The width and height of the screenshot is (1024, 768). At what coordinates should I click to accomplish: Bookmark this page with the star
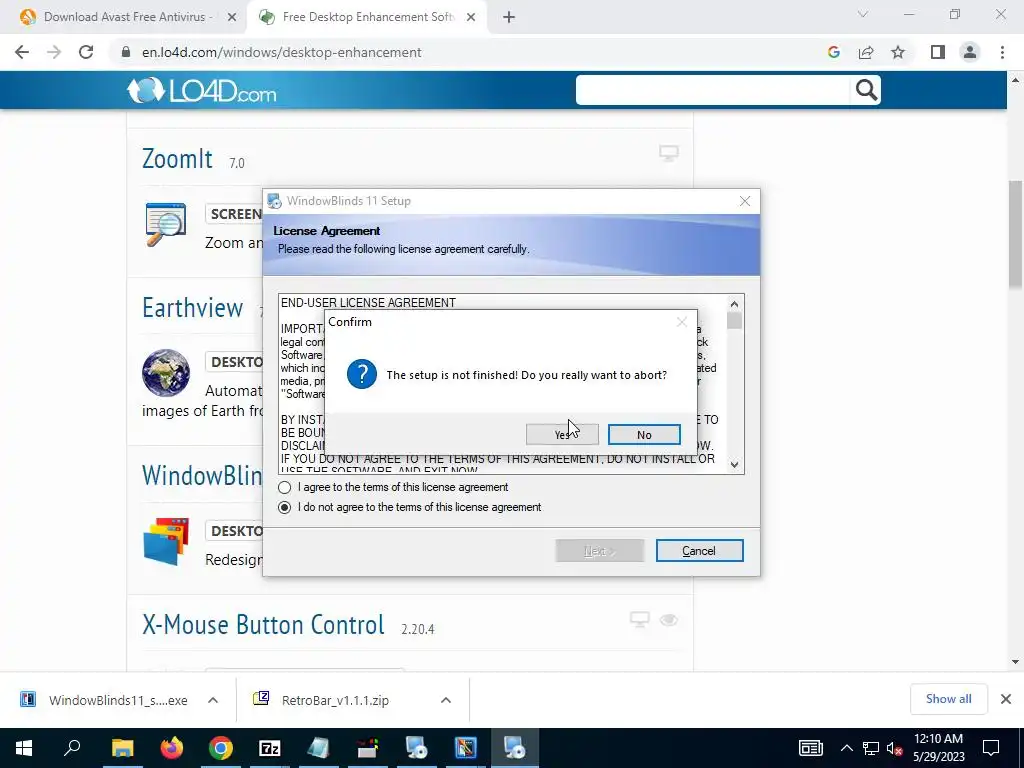point(898,52)
